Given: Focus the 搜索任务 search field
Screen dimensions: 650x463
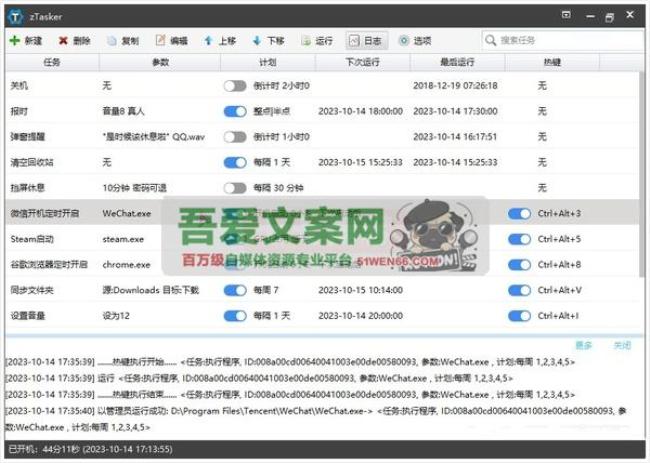Looking at the screenshot, I should (567, 41).
